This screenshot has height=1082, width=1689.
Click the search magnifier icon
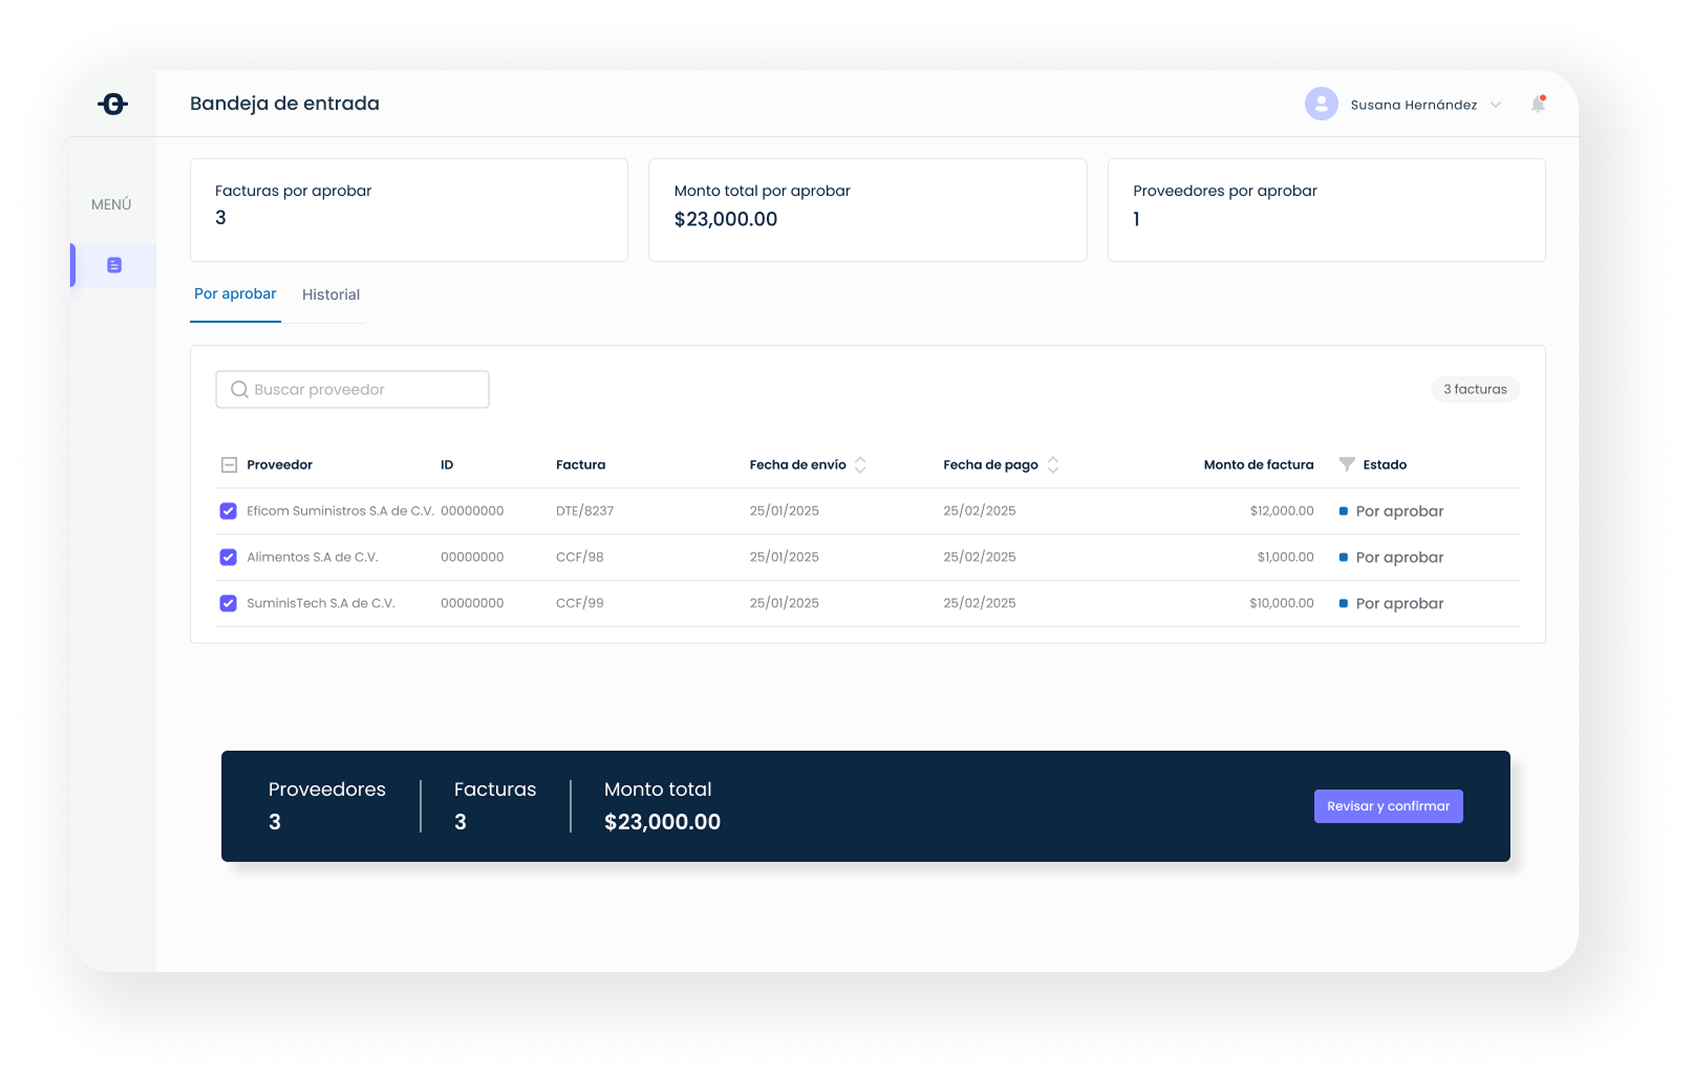pyautogui.click(x=239, y=389)
